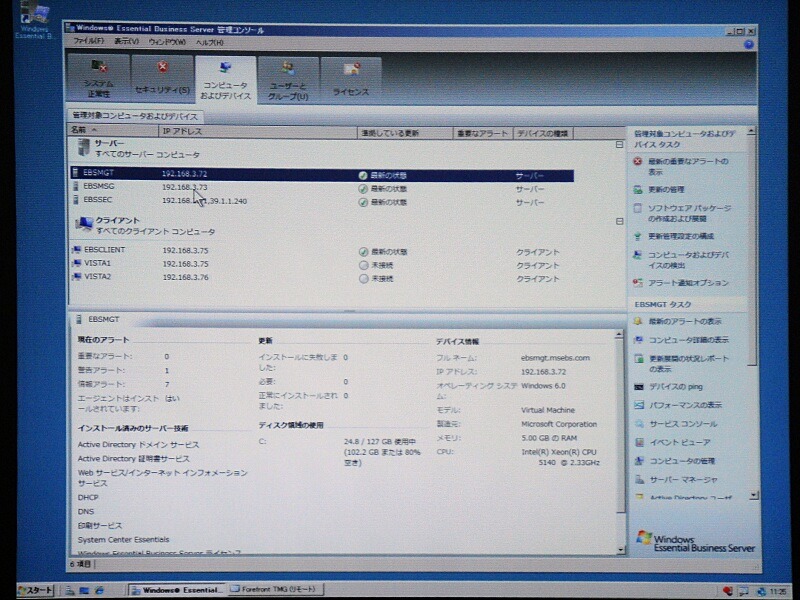This screenshot has height=600, width=800.
Task: Collapse the クライアント group
Action: pyautogui.click(x=619, y=221)
